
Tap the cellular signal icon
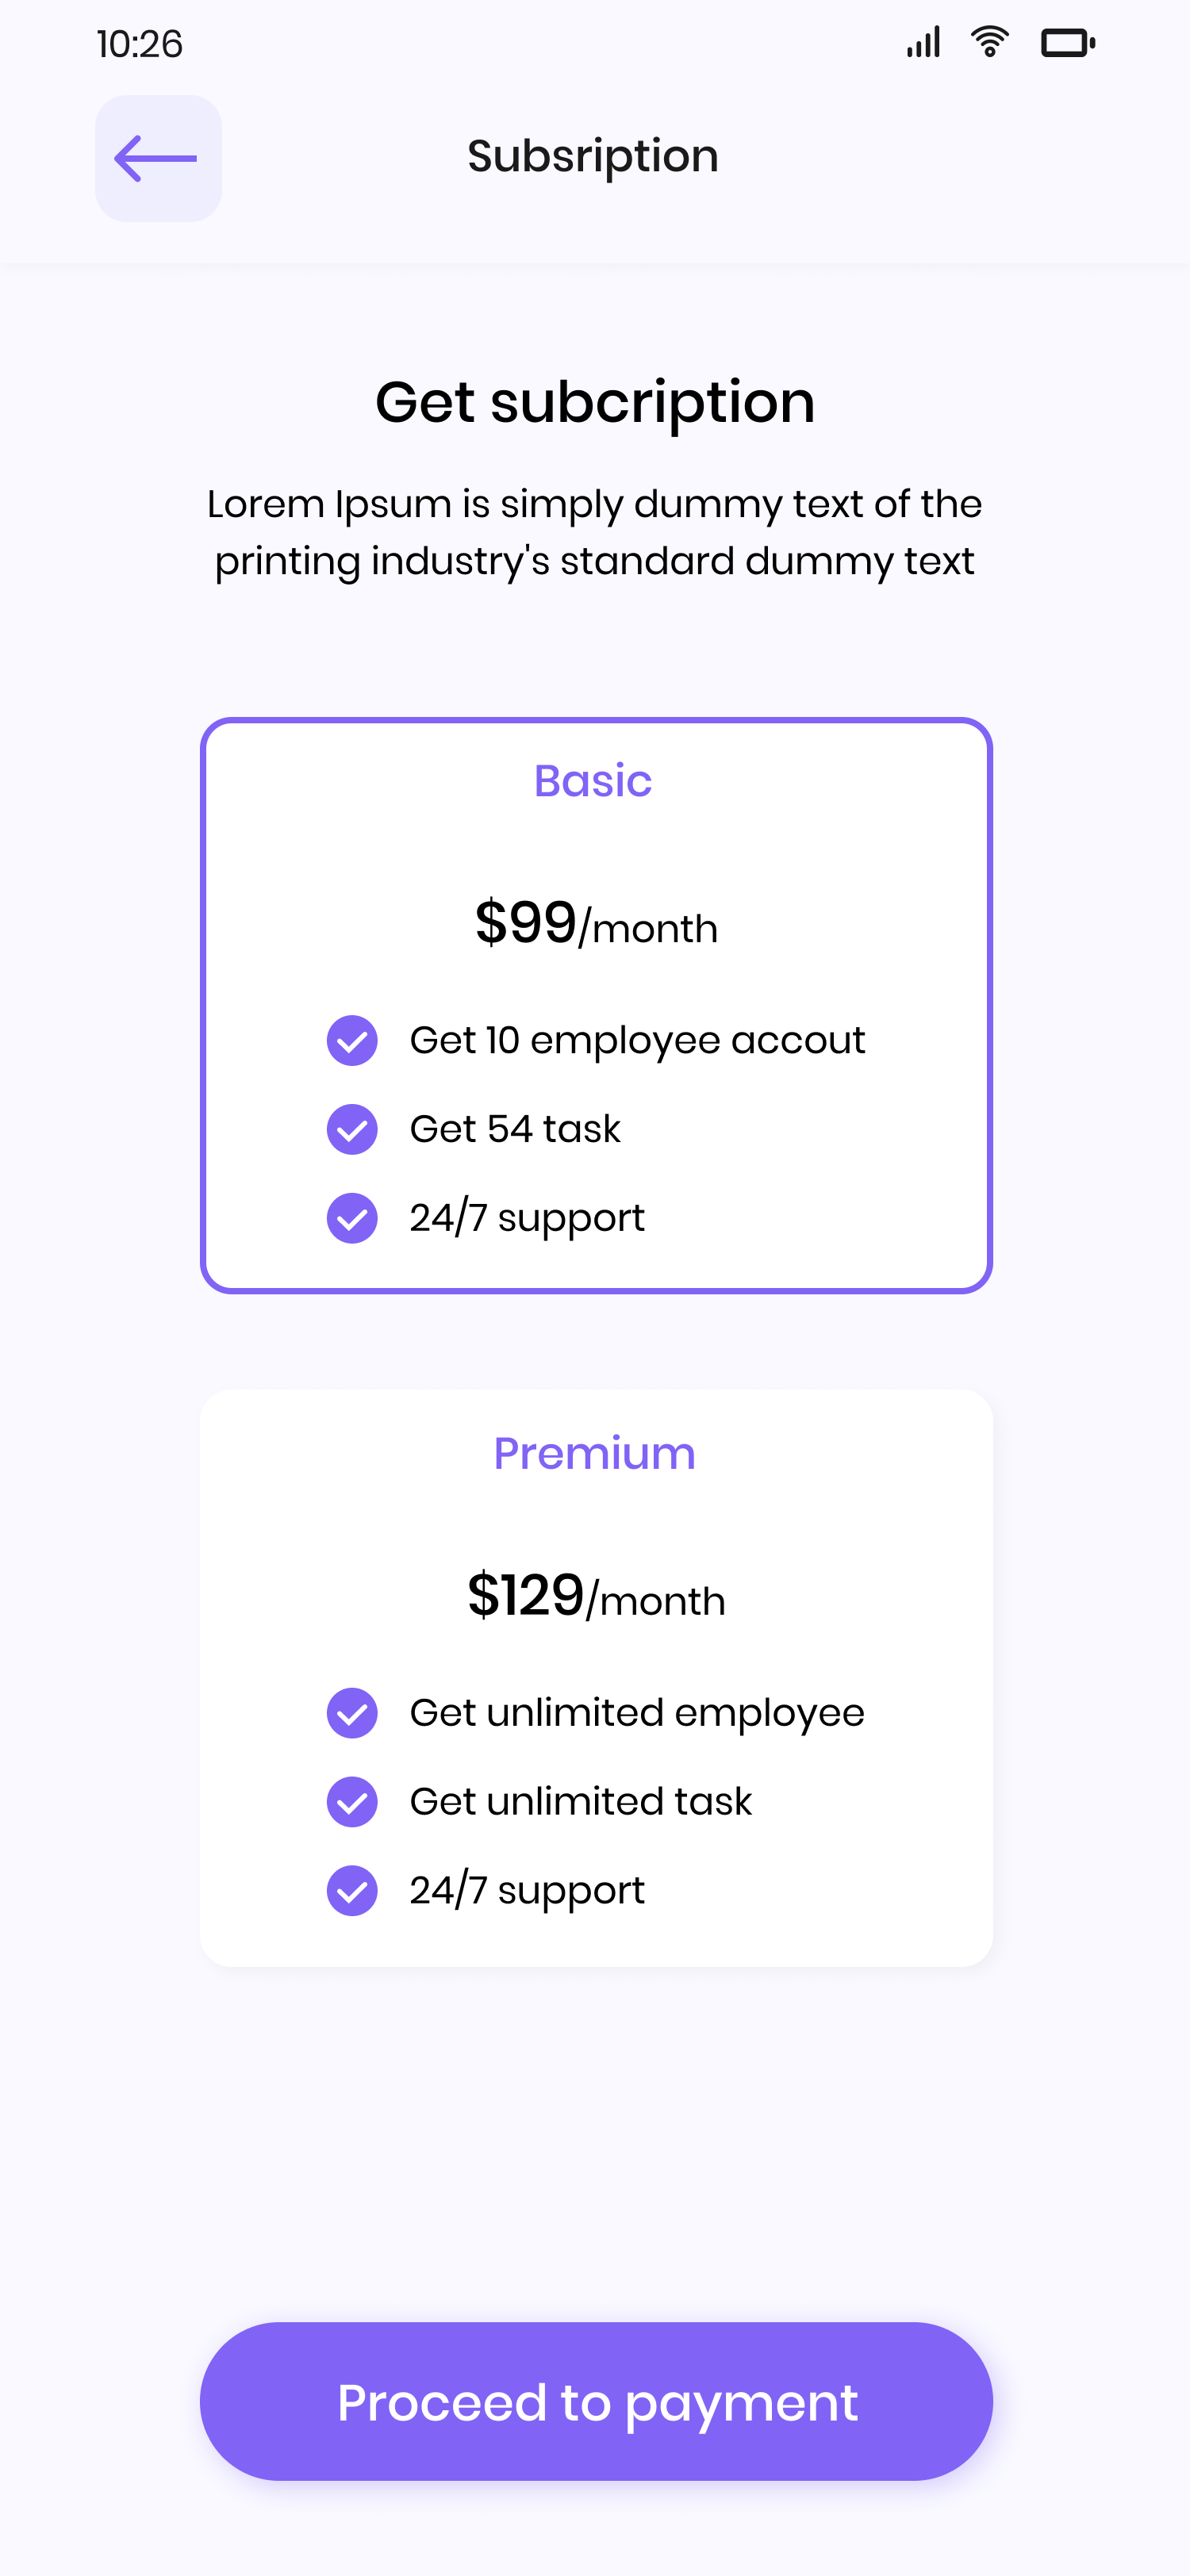923,43
